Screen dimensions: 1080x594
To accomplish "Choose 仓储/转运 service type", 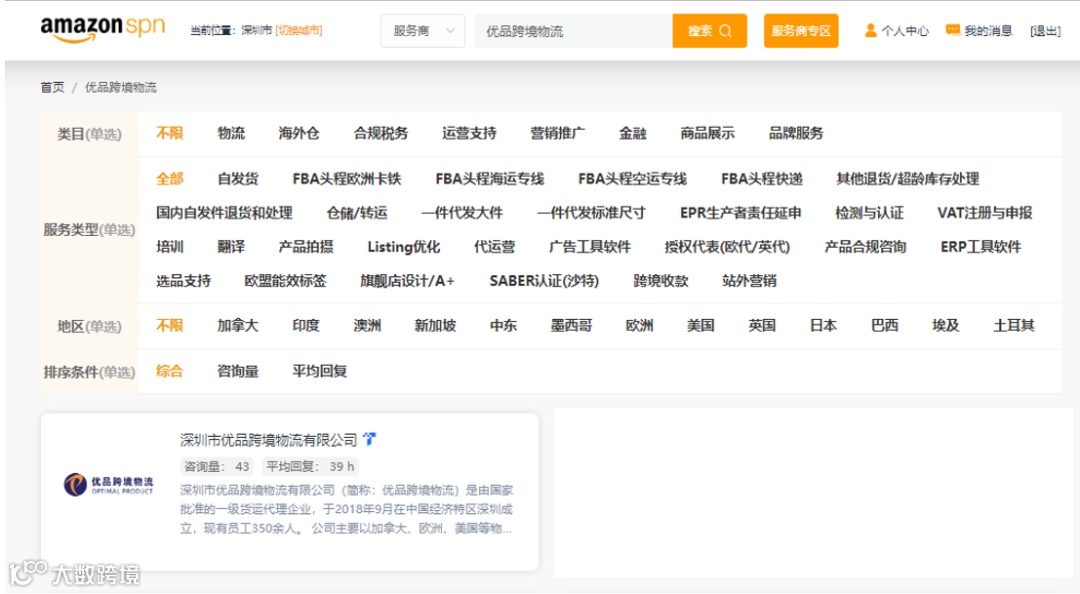I will (357, 213).
